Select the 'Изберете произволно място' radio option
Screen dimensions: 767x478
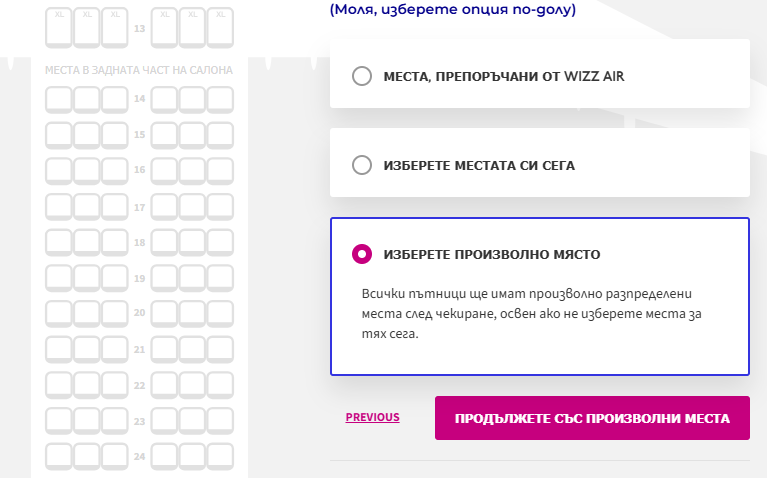362,254
